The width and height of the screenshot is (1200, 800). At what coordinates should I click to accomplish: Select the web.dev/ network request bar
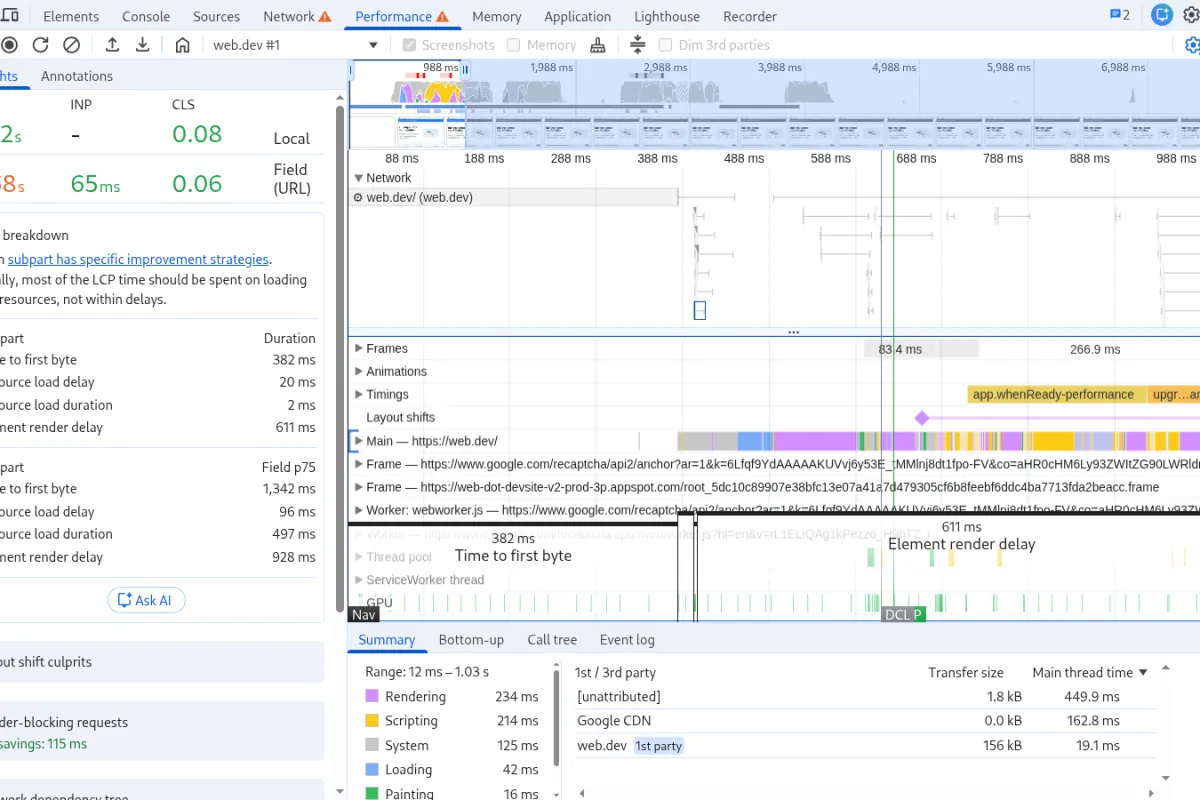pos(514,197)
